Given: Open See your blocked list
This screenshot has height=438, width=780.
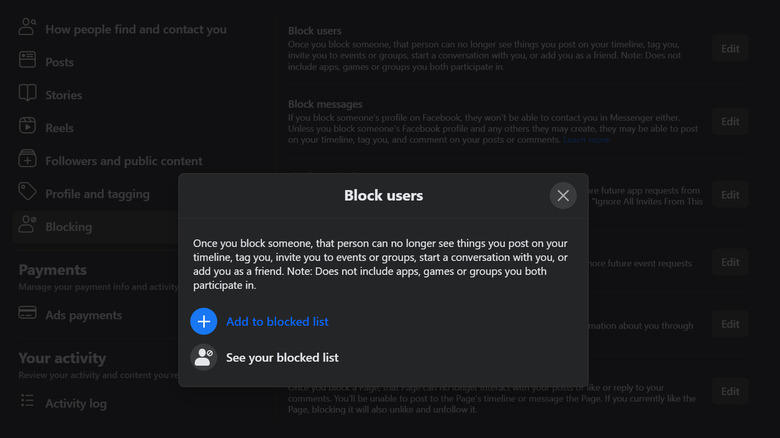Looking at the screenshot, I should 282,357.
